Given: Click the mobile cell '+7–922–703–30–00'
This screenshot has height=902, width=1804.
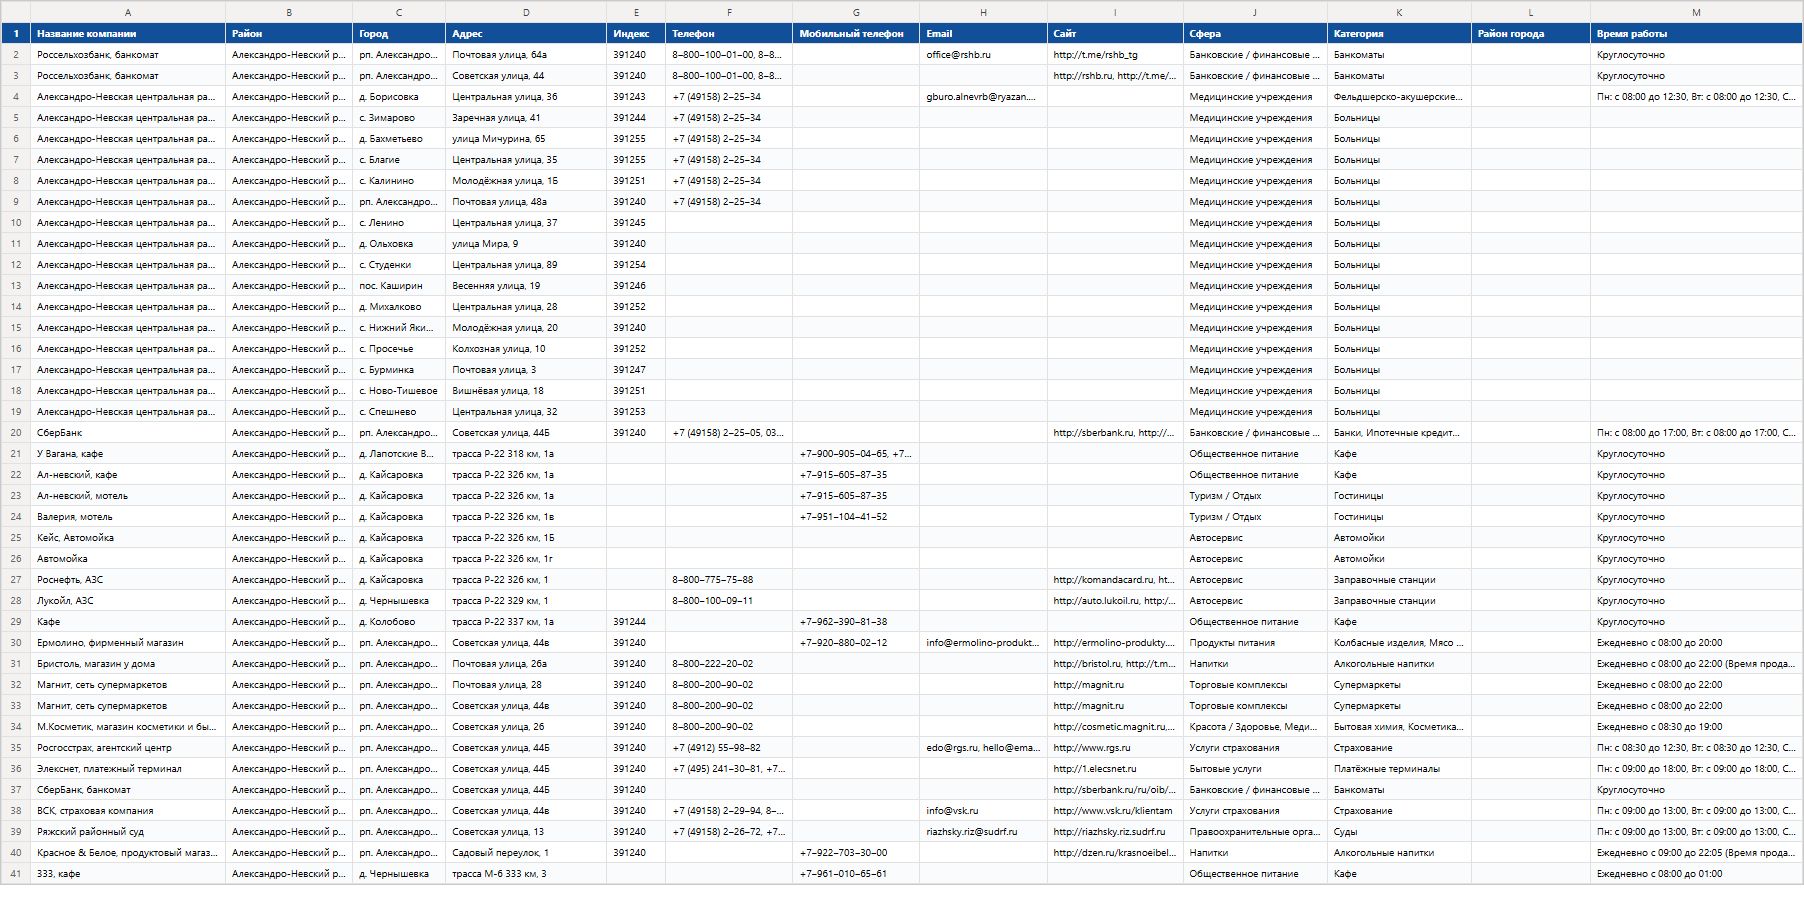Looking at the screenshot, I should [856, 853].
